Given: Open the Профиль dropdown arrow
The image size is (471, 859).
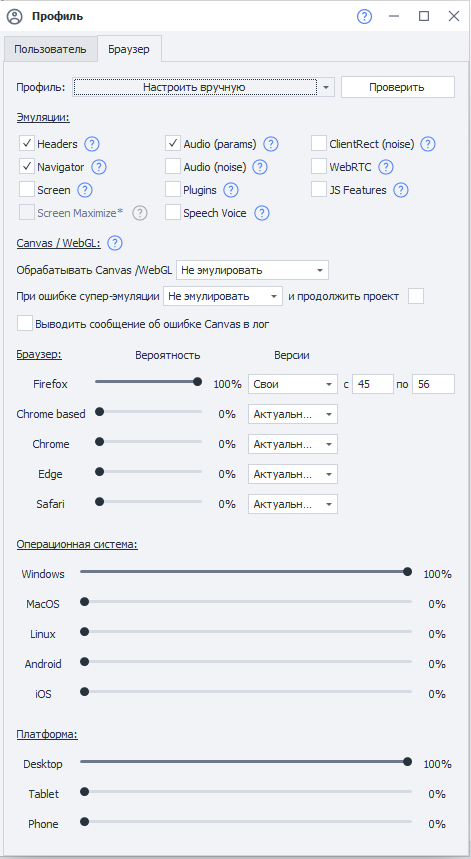Looking at the screenshot, I should [326, 87].
